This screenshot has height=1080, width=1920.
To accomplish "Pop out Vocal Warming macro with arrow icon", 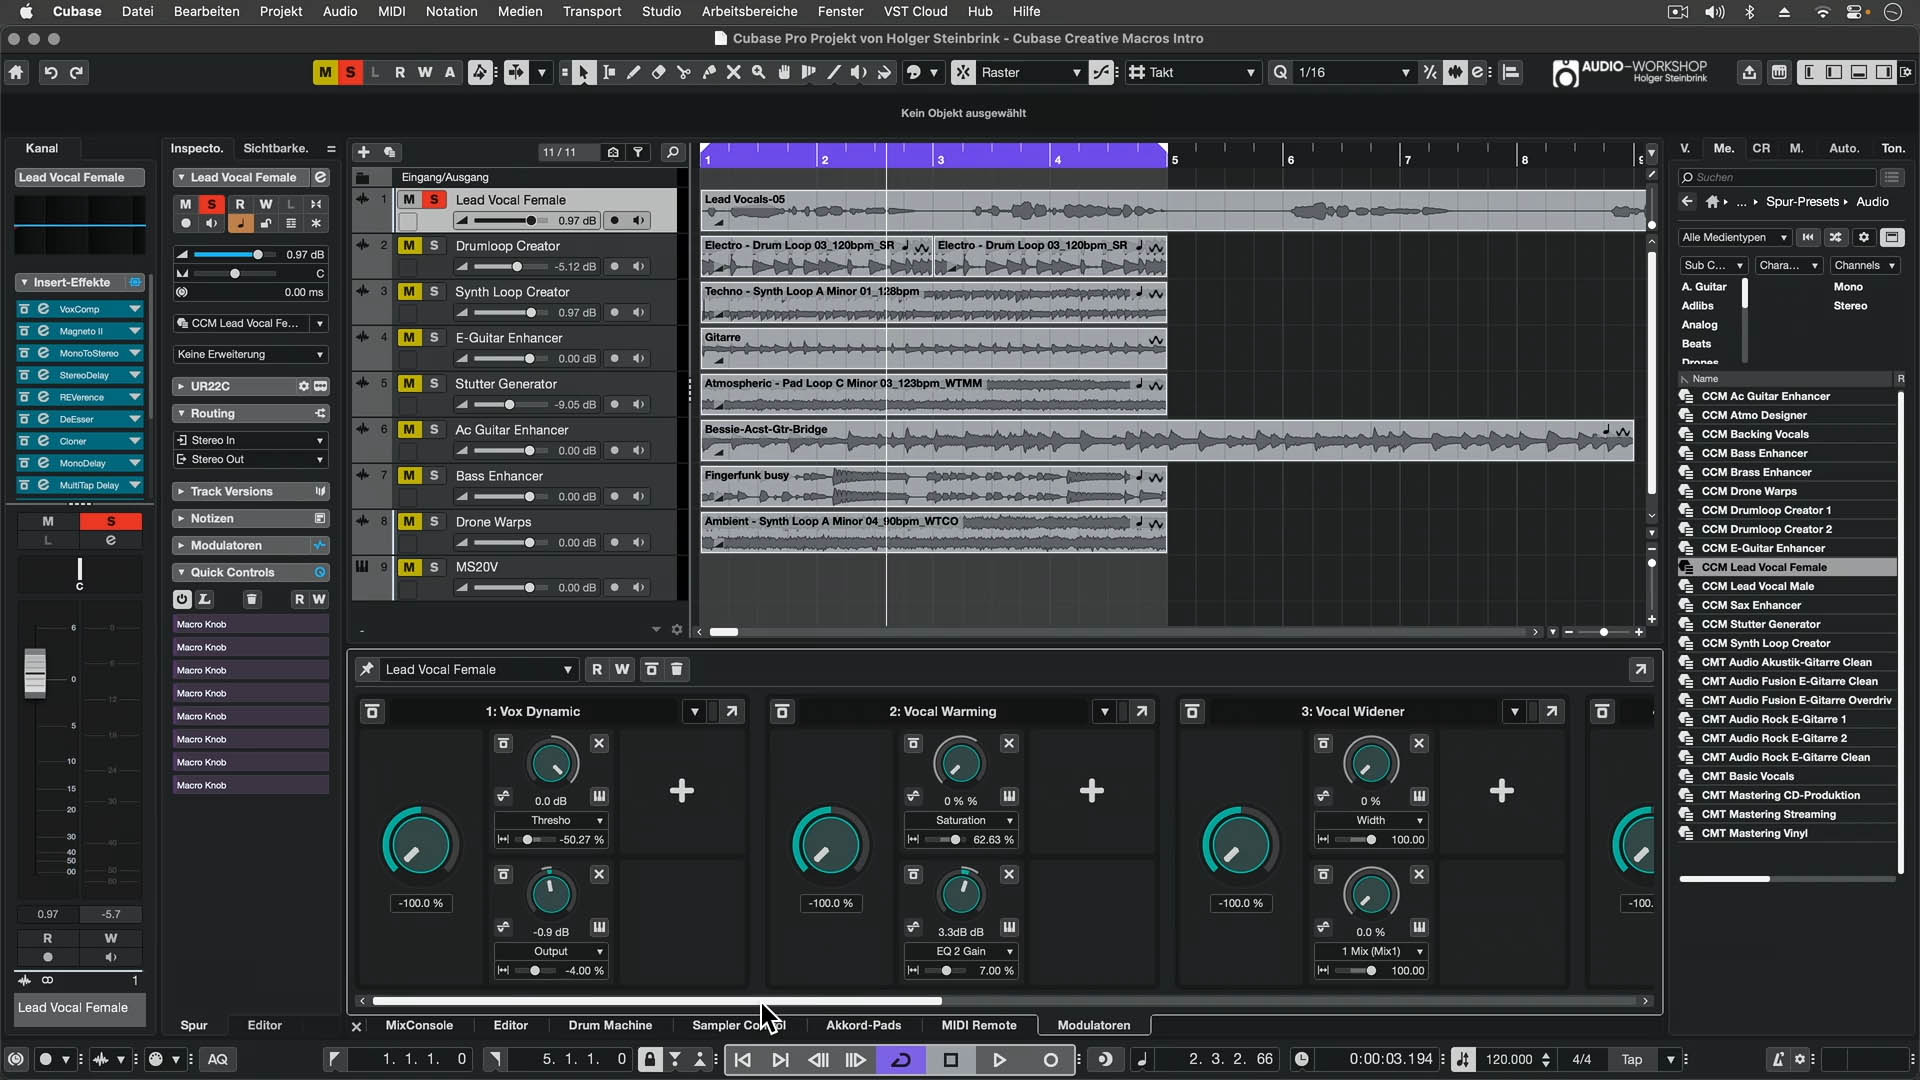I will point(1142,711).
